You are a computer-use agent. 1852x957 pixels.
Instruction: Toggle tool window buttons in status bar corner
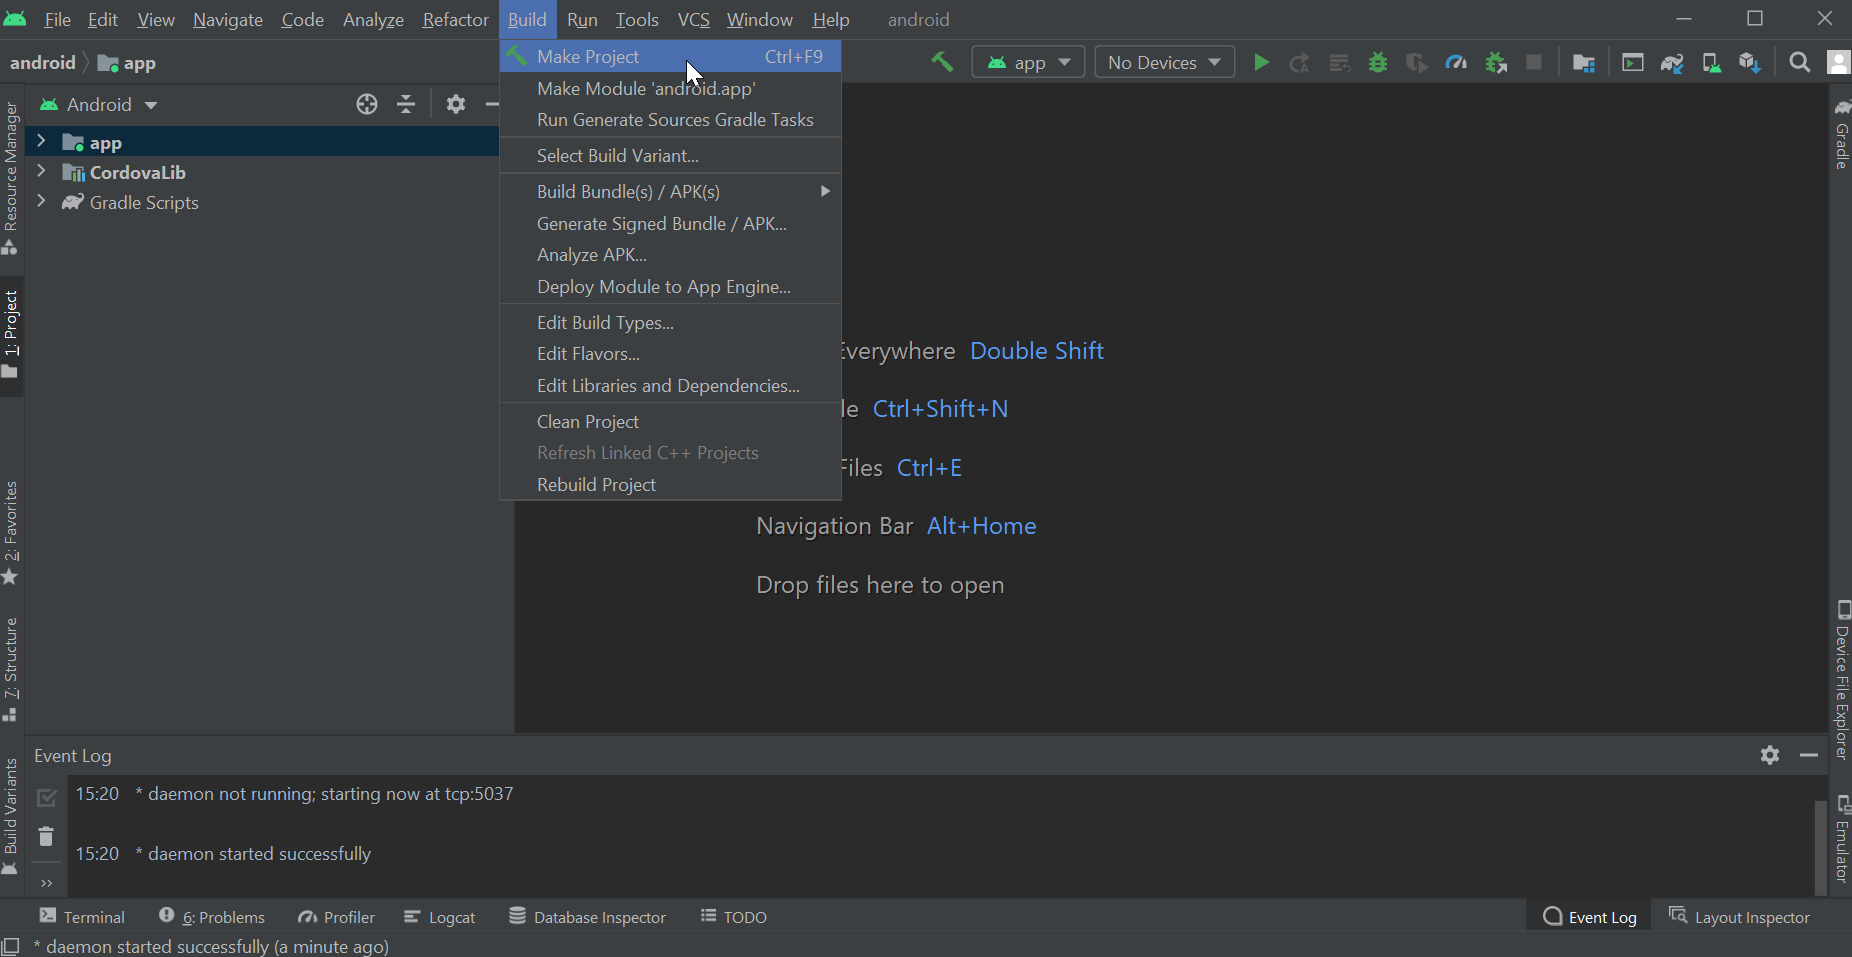[x=11, y=946]
